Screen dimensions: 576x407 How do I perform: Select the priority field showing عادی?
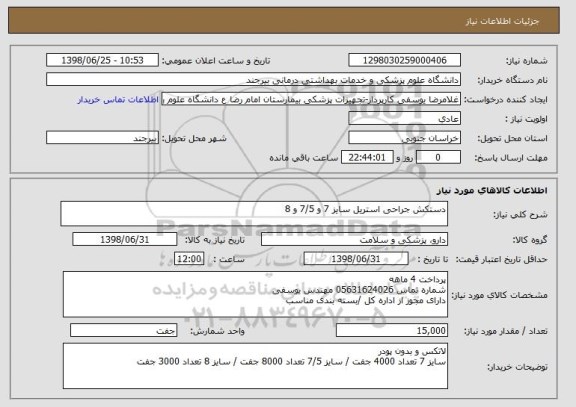click(404, 119)
